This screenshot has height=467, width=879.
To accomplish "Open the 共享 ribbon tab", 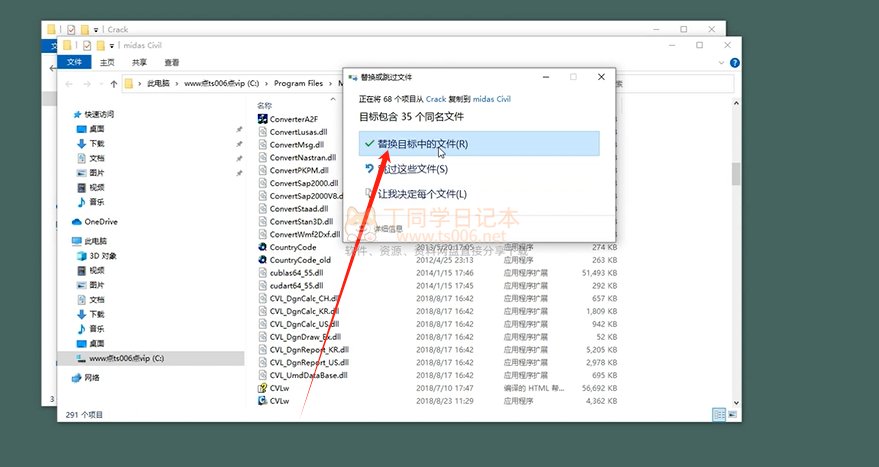I will (x=139, y=62).
